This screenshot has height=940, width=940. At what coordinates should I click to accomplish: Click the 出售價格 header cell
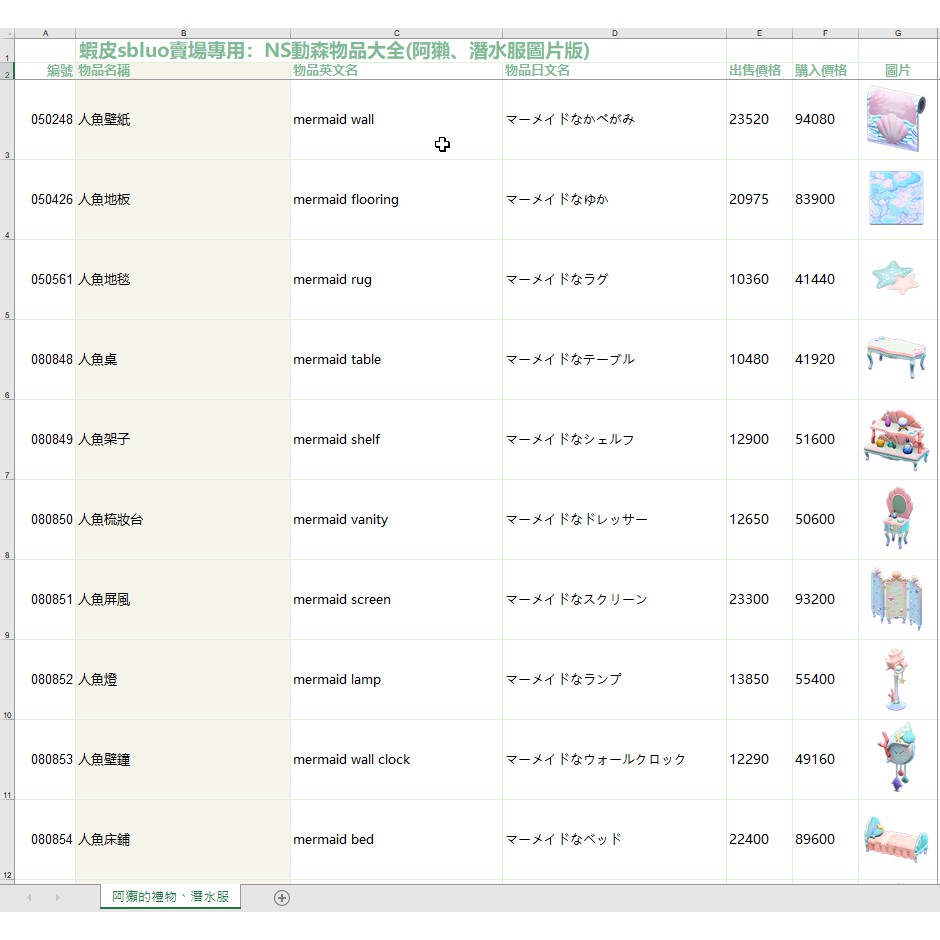(760, 71)
